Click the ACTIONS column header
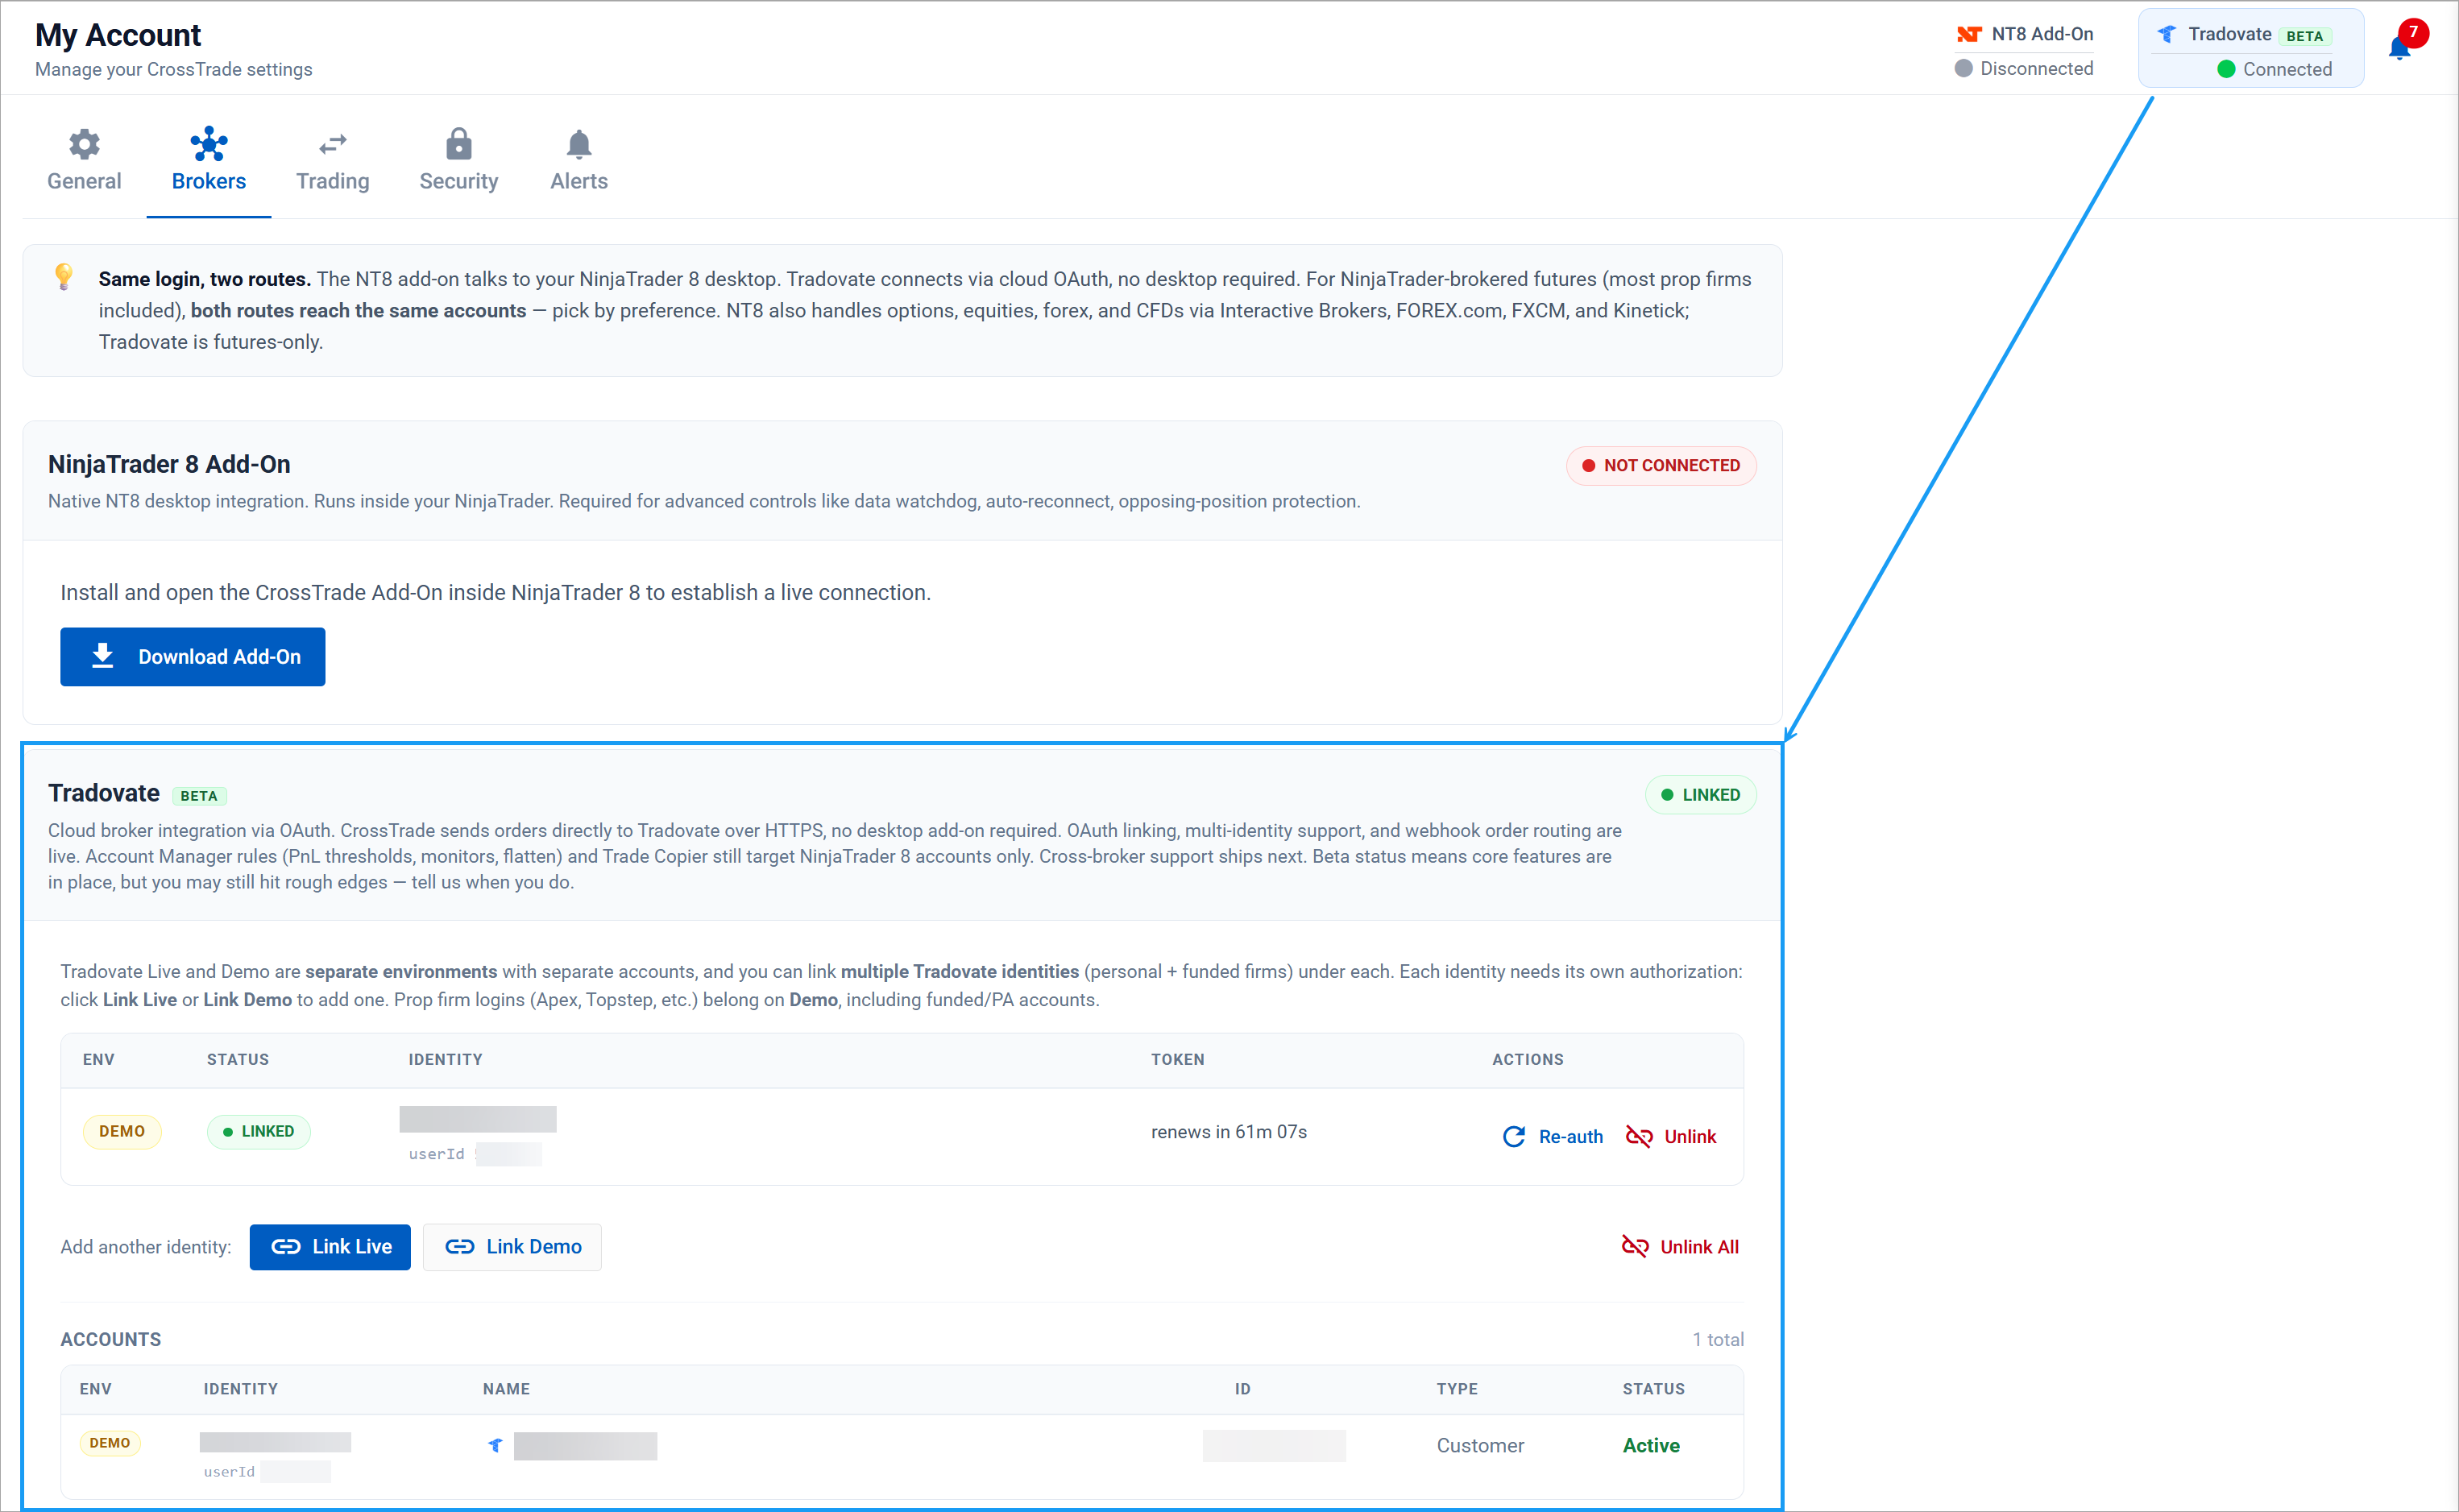 click(x=1528, y=1060)
